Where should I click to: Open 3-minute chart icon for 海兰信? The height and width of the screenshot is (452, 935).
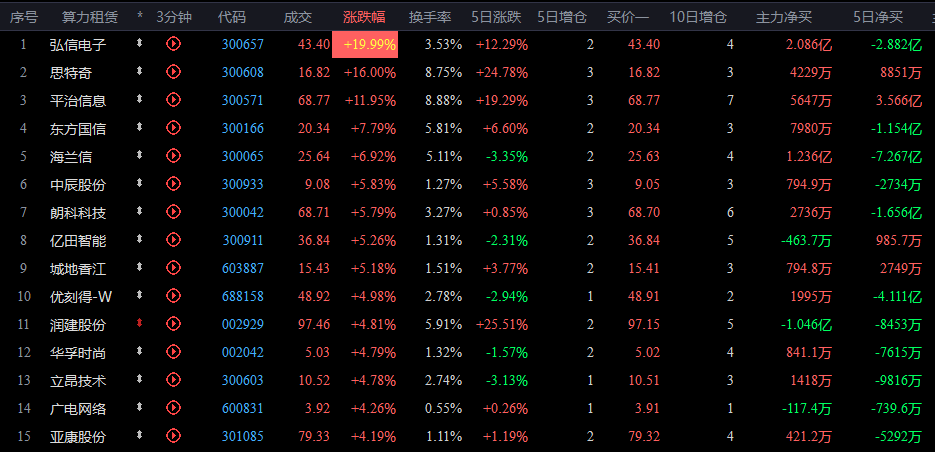(x=173, y=156)
